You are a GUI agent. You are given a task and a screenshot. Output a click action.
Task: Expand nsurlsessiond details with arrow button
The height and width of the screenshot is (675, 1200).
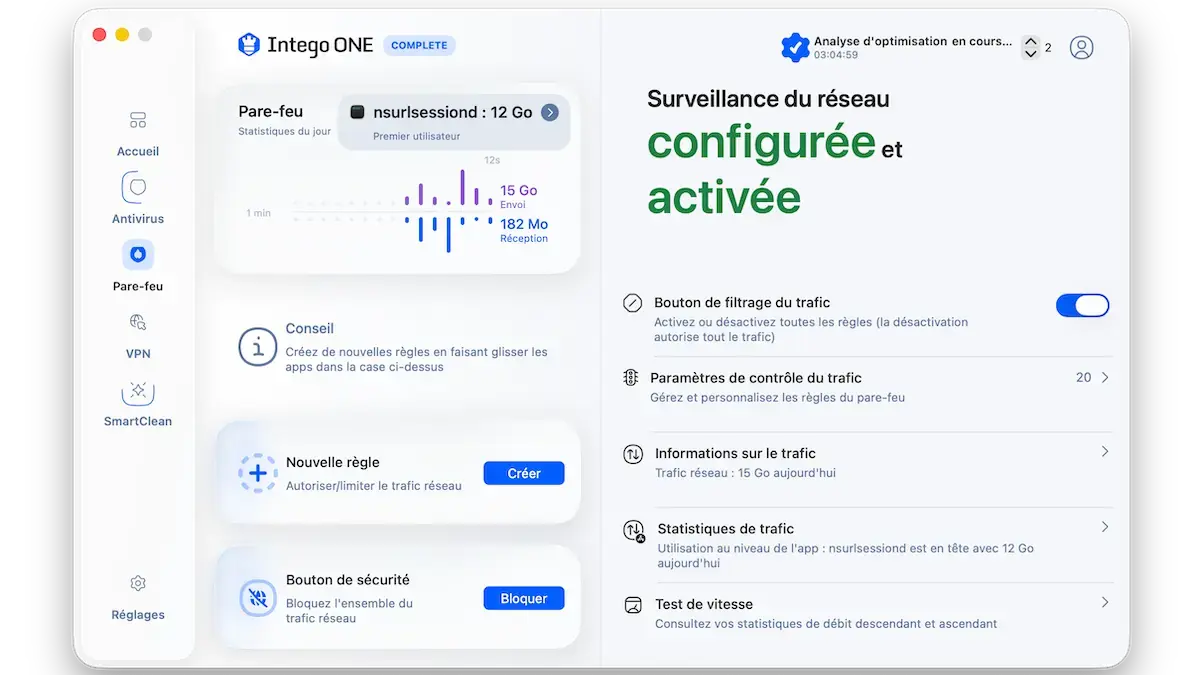(550, 112)
